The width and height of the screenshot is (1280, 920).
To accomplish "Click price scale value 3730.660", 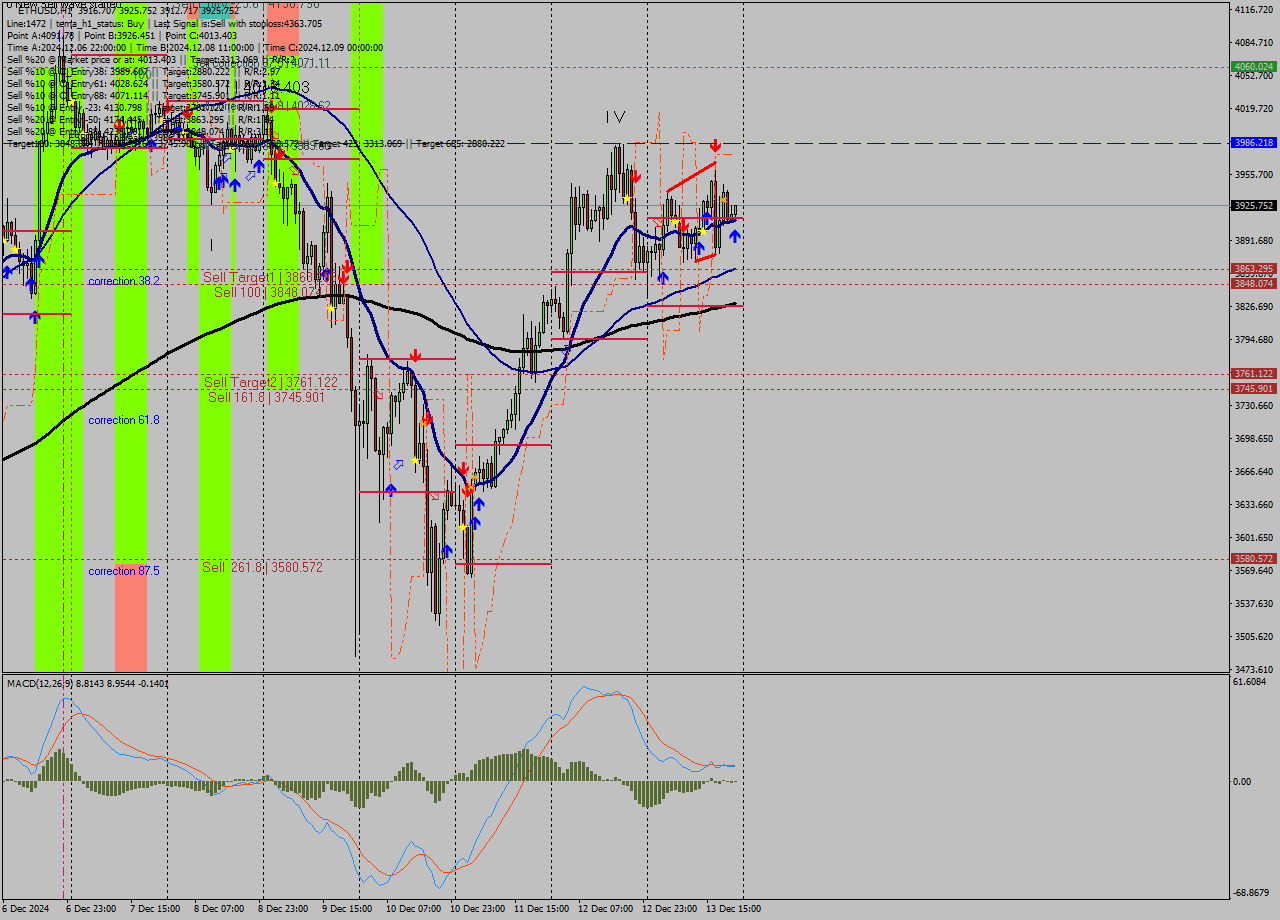I will pyautogui.click(x=1254, y=405).
